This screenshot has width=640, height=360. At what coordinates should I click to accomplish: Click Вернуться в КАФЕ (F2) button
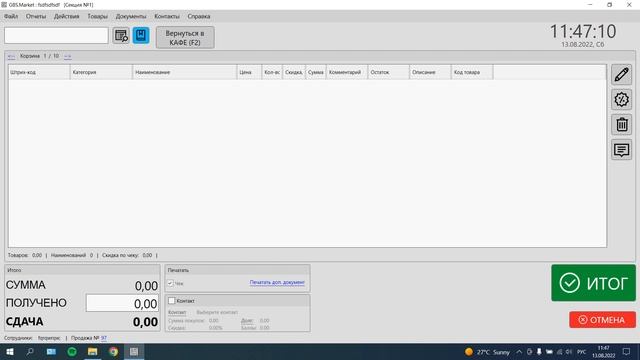185,38
